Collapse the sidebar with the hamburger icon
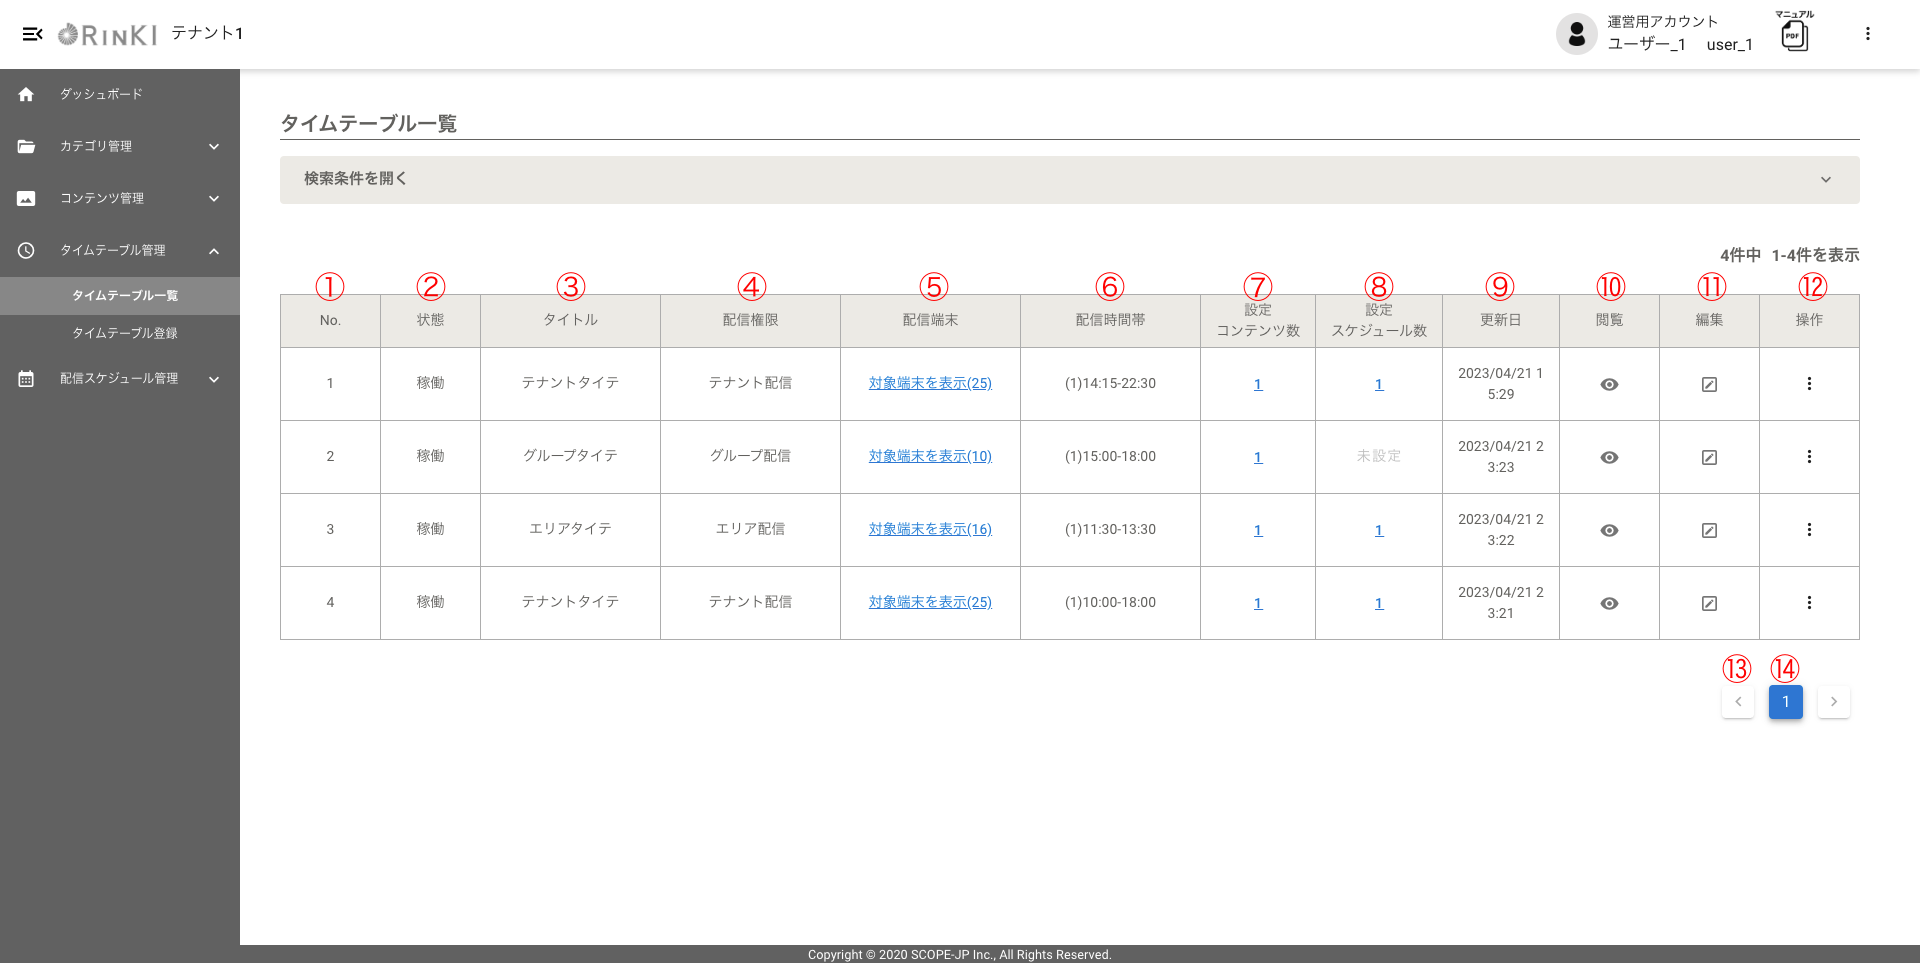Image resolution: width=1920 pixels, height=963 pixels. point(32,34)
